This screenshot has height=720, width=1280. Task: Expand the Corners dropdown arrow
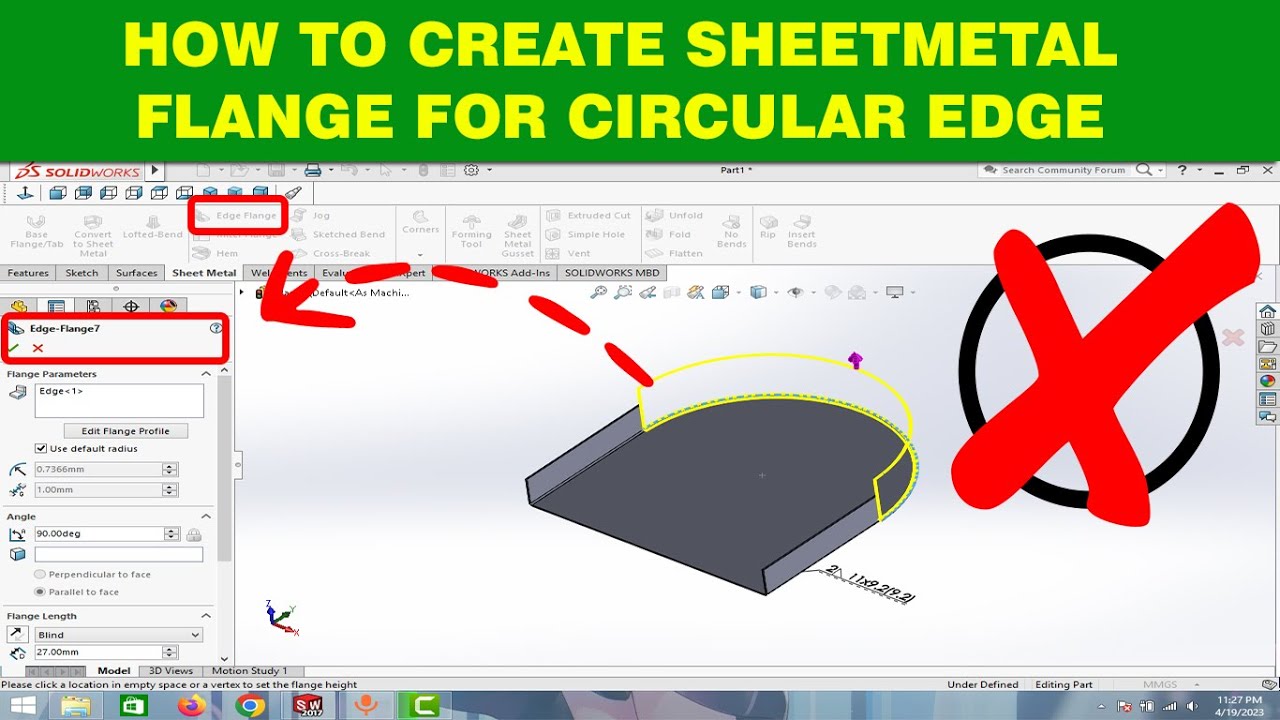coord(420,254)
